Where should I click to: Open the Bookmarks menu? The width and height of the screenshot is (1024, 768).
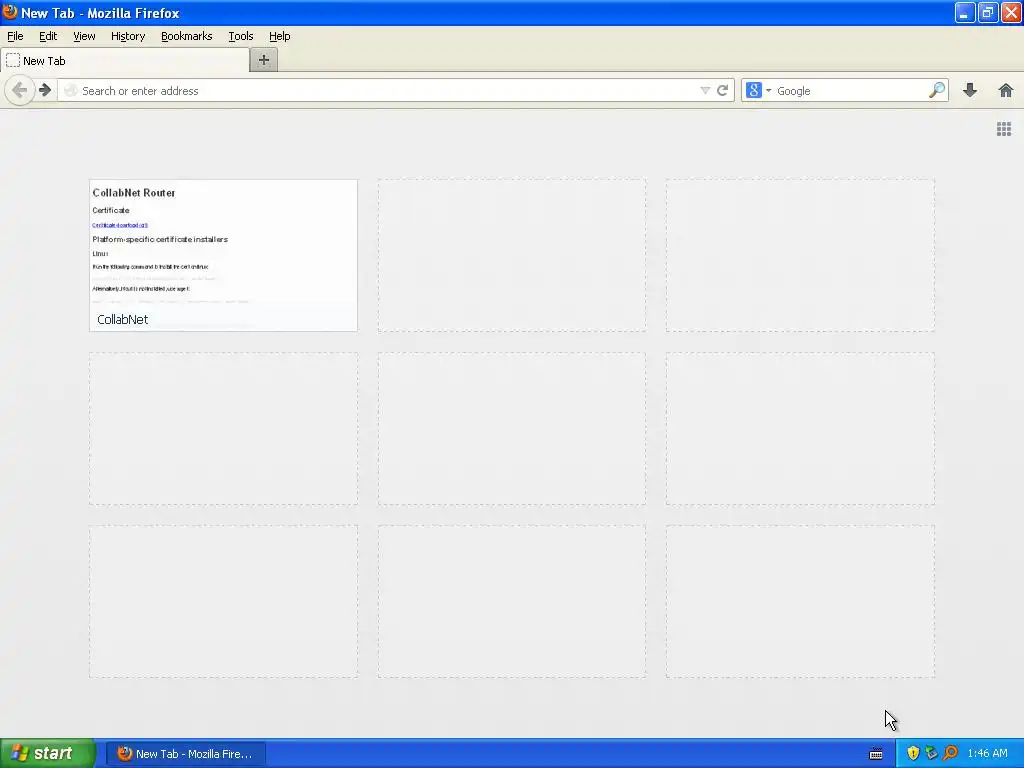(187, 36)
